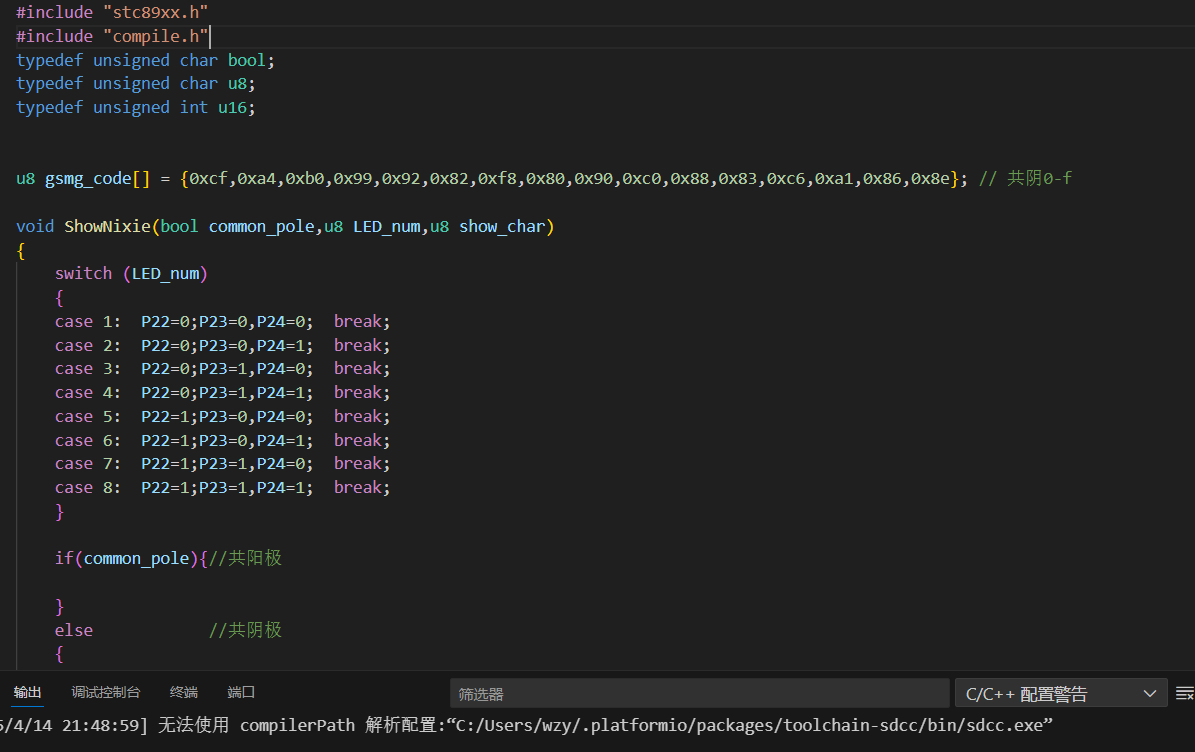Place cursor on the switch keyword

click(x=83, y=273)
